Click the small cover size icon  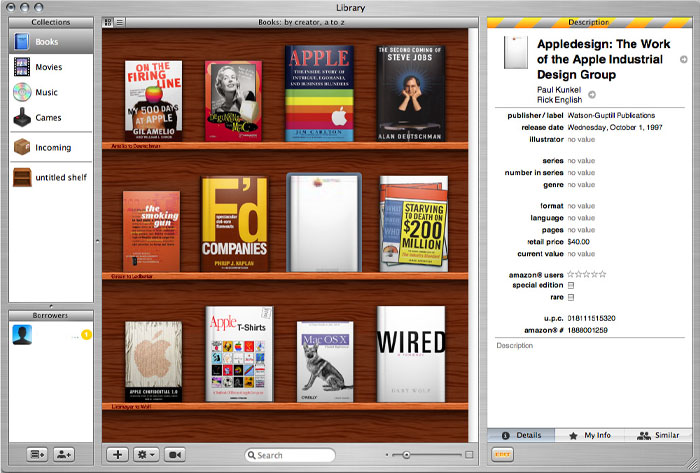coord(387,455)
